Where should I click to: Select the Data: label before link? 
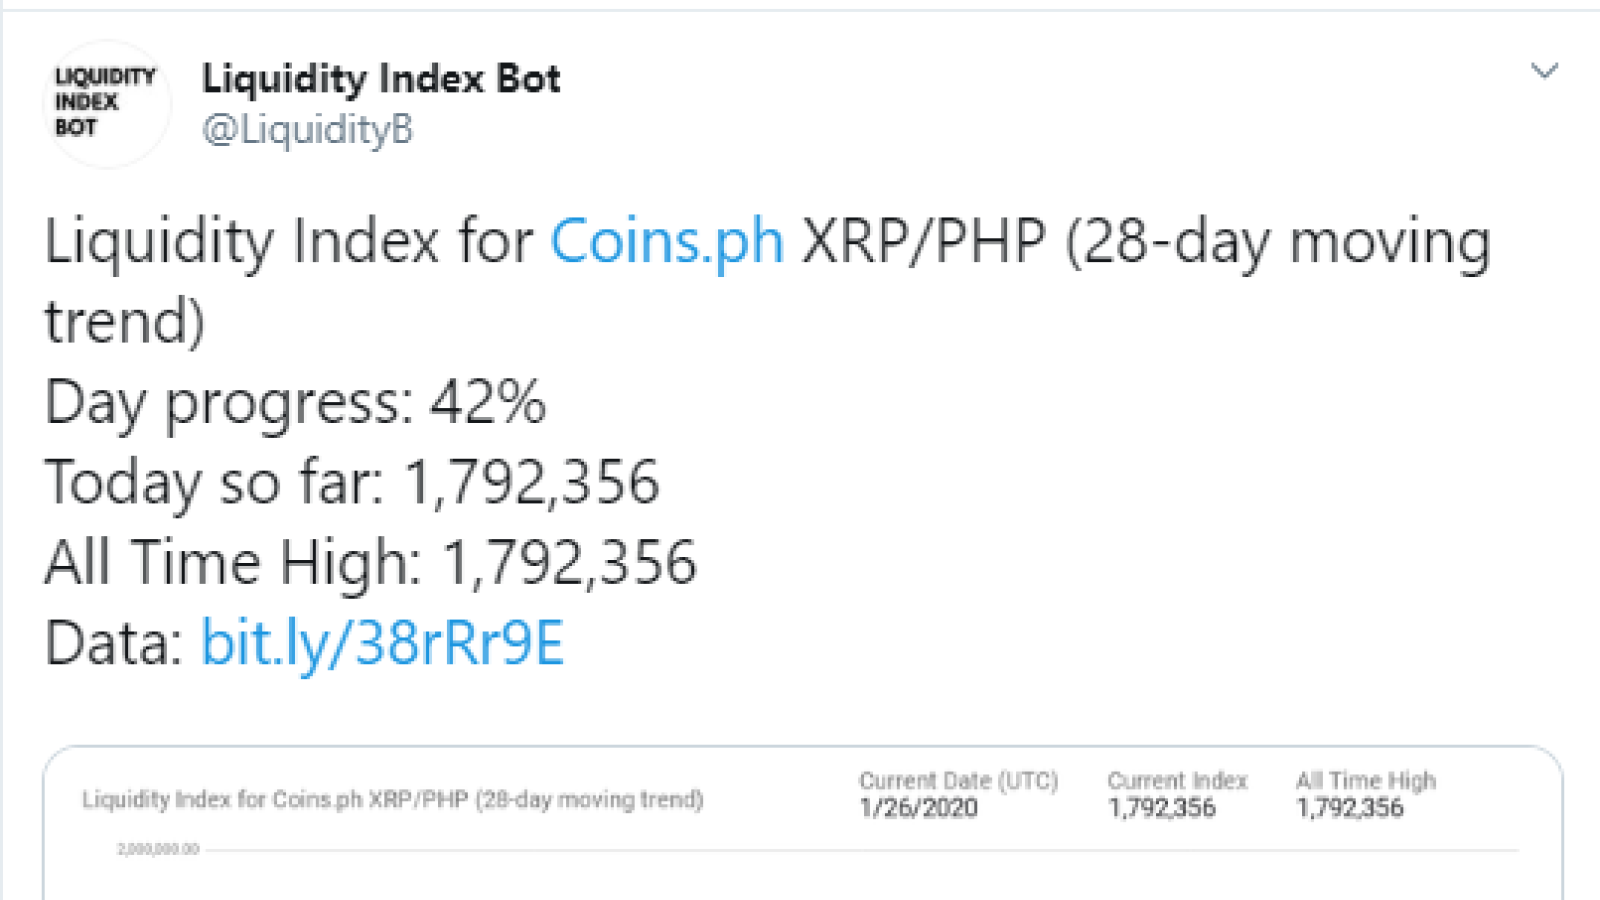click(113, 643)
